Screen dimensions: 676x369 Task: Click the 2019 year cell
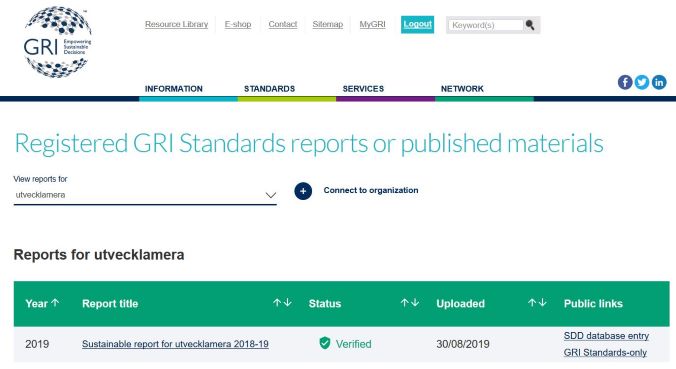pos(37,344)
